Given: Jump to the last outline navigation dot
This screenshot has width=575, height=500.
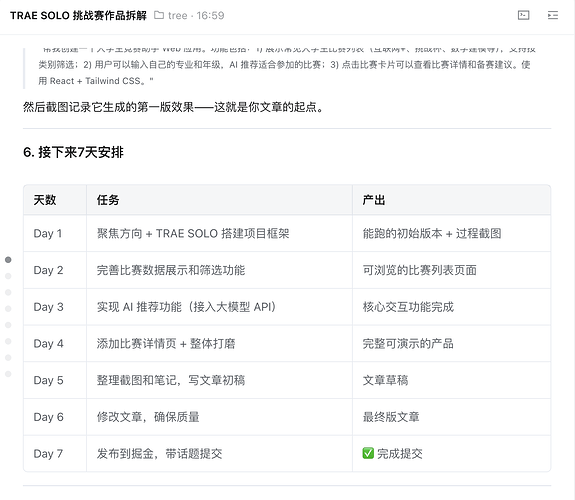Looking at the screenshot, I should (x=8, y=374).
